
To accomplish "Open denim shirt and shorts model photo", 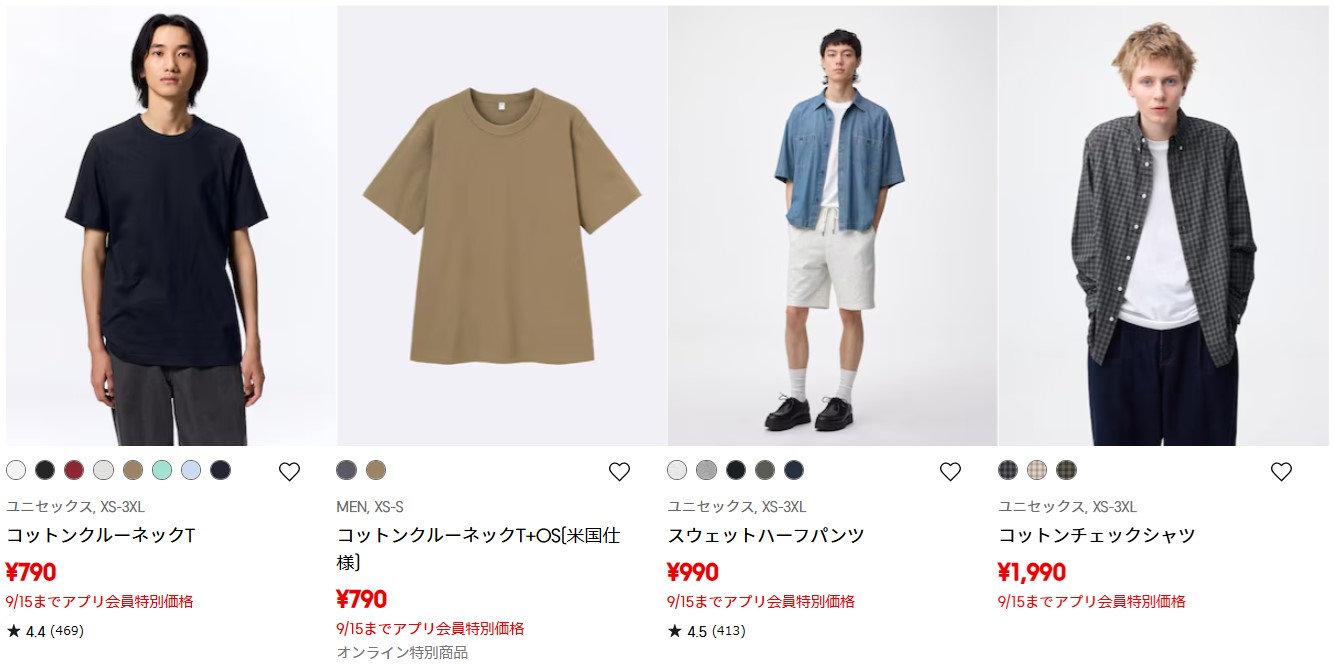I will (832, 225).
